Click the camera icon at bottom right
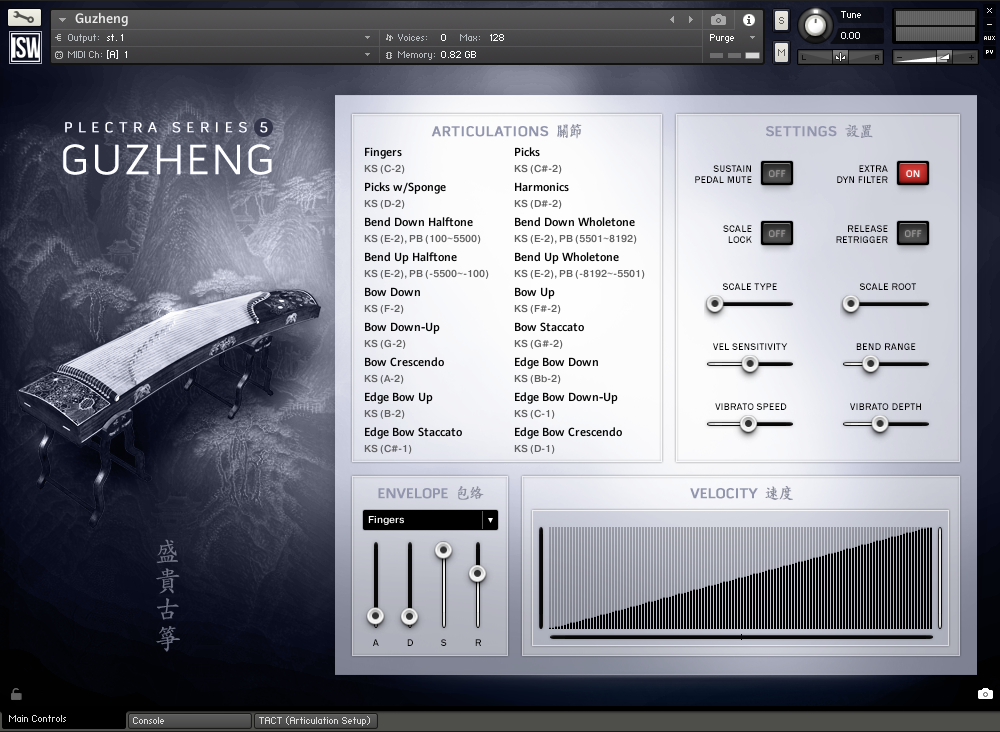This screenshot has height=732, width=1000. pyautogui.click(x=985, y=693)
